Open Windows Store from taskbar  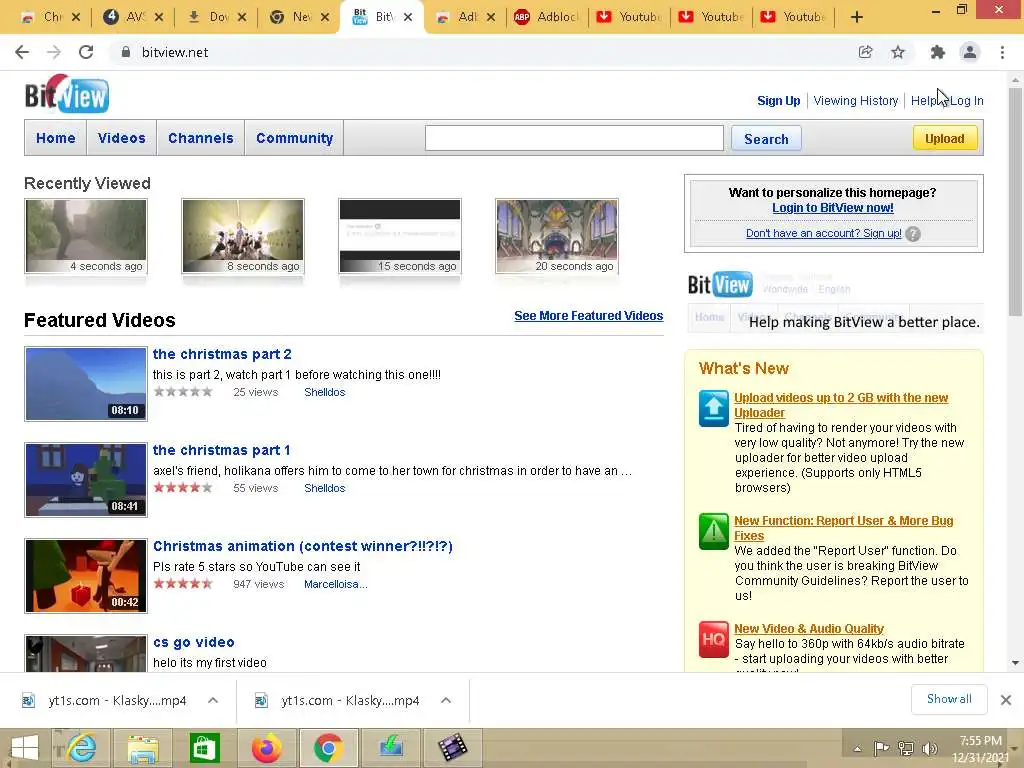coord(204,748)
